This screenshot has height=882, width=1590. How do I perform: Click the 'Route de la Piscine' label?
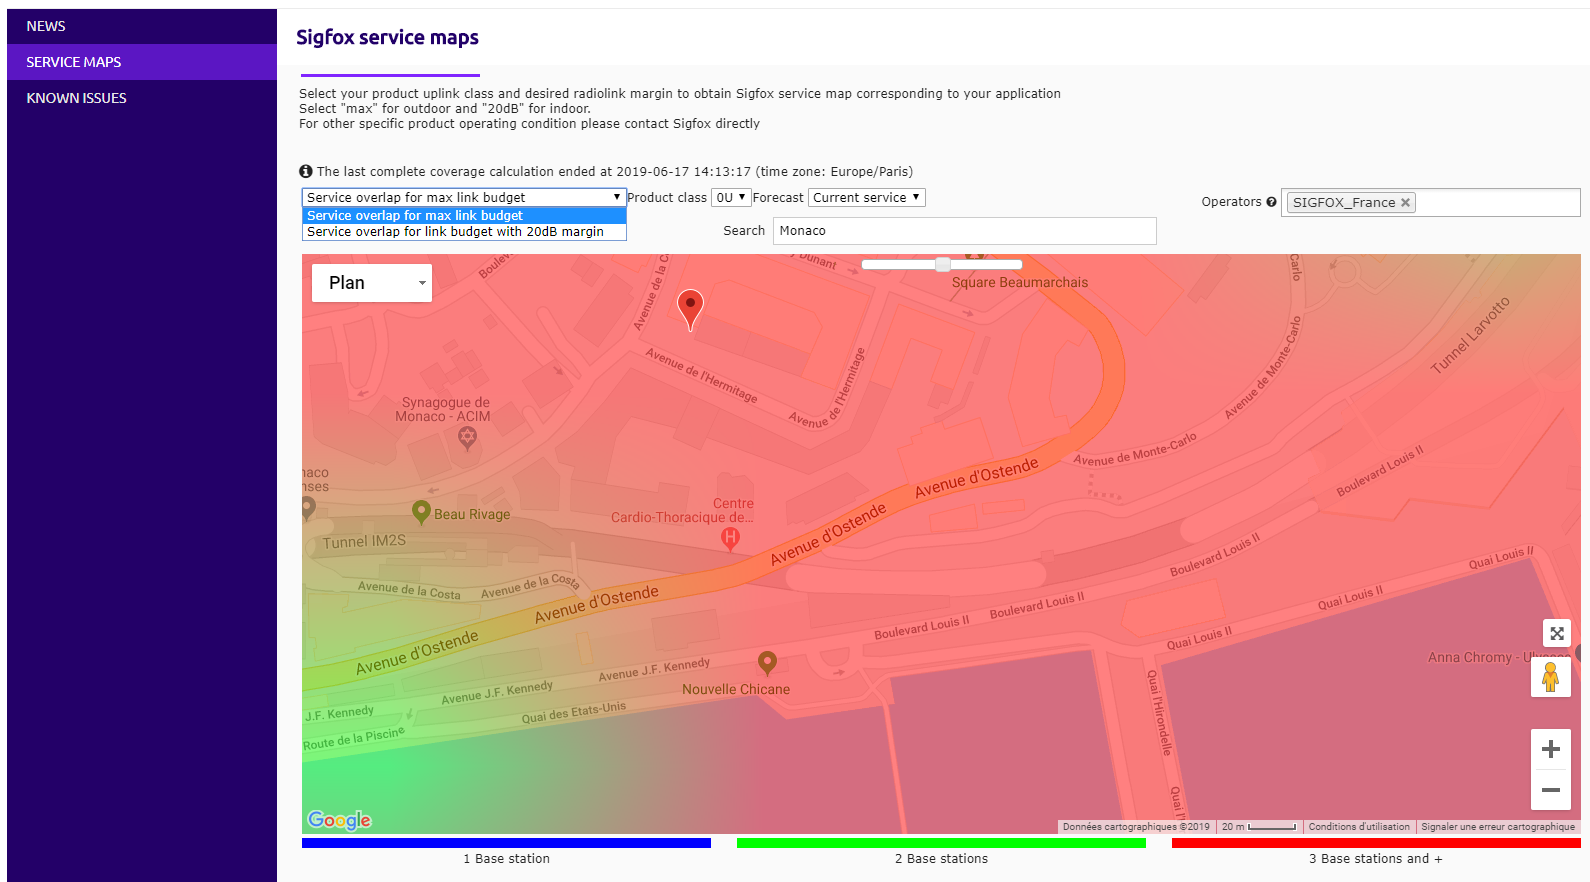click(x=354, y=738)
